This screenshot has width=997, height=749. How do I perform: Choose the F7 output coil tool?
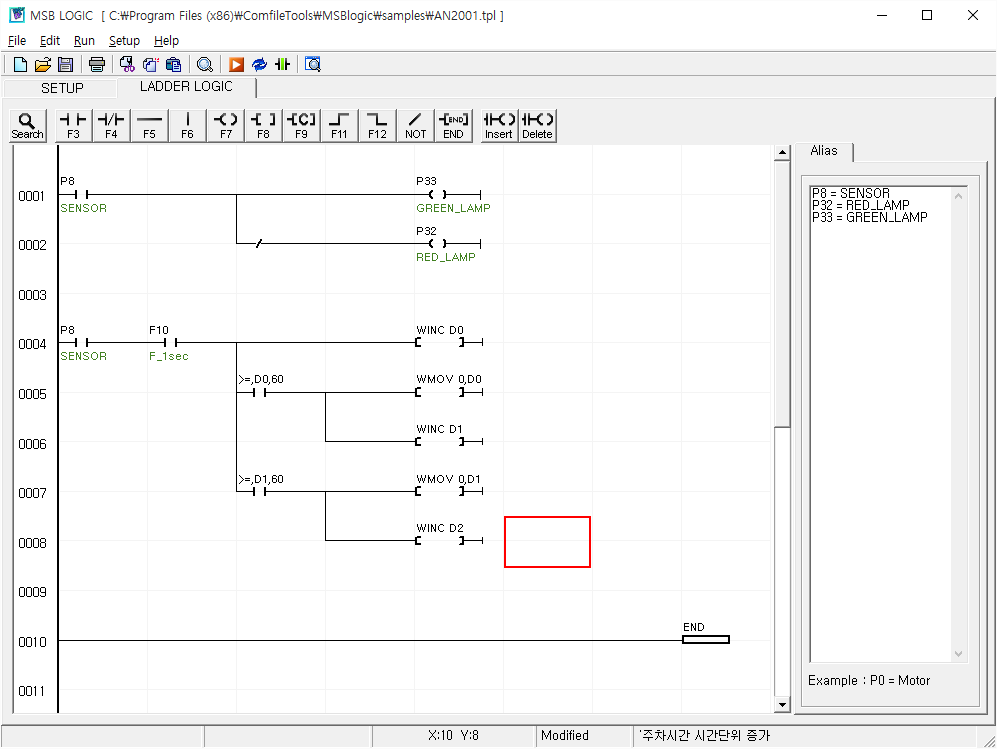[x=225, y=124]
